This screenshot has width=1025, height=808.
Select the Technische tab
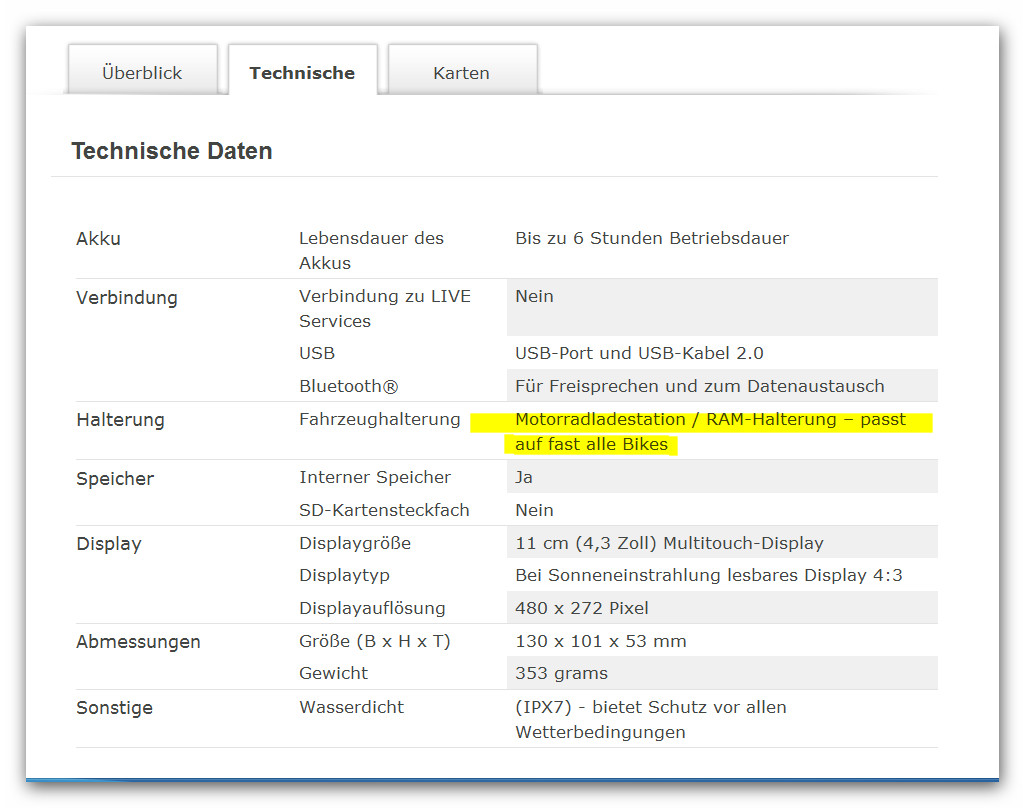point(302,73)
